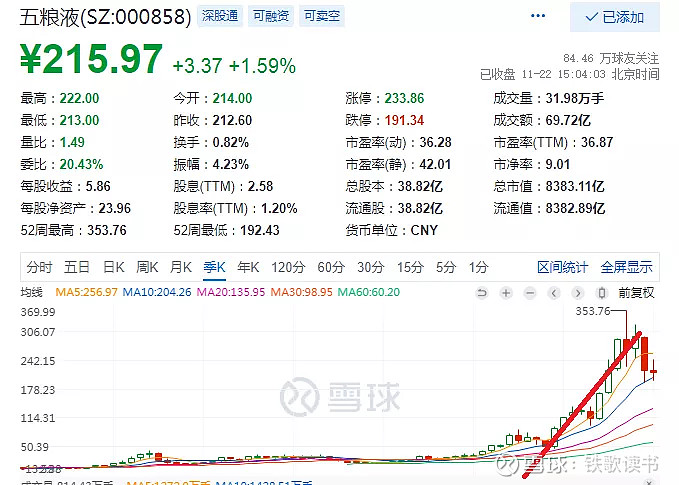Open 全屏显示 fullscreen view
679x485 pixels.
pos(626,267)
